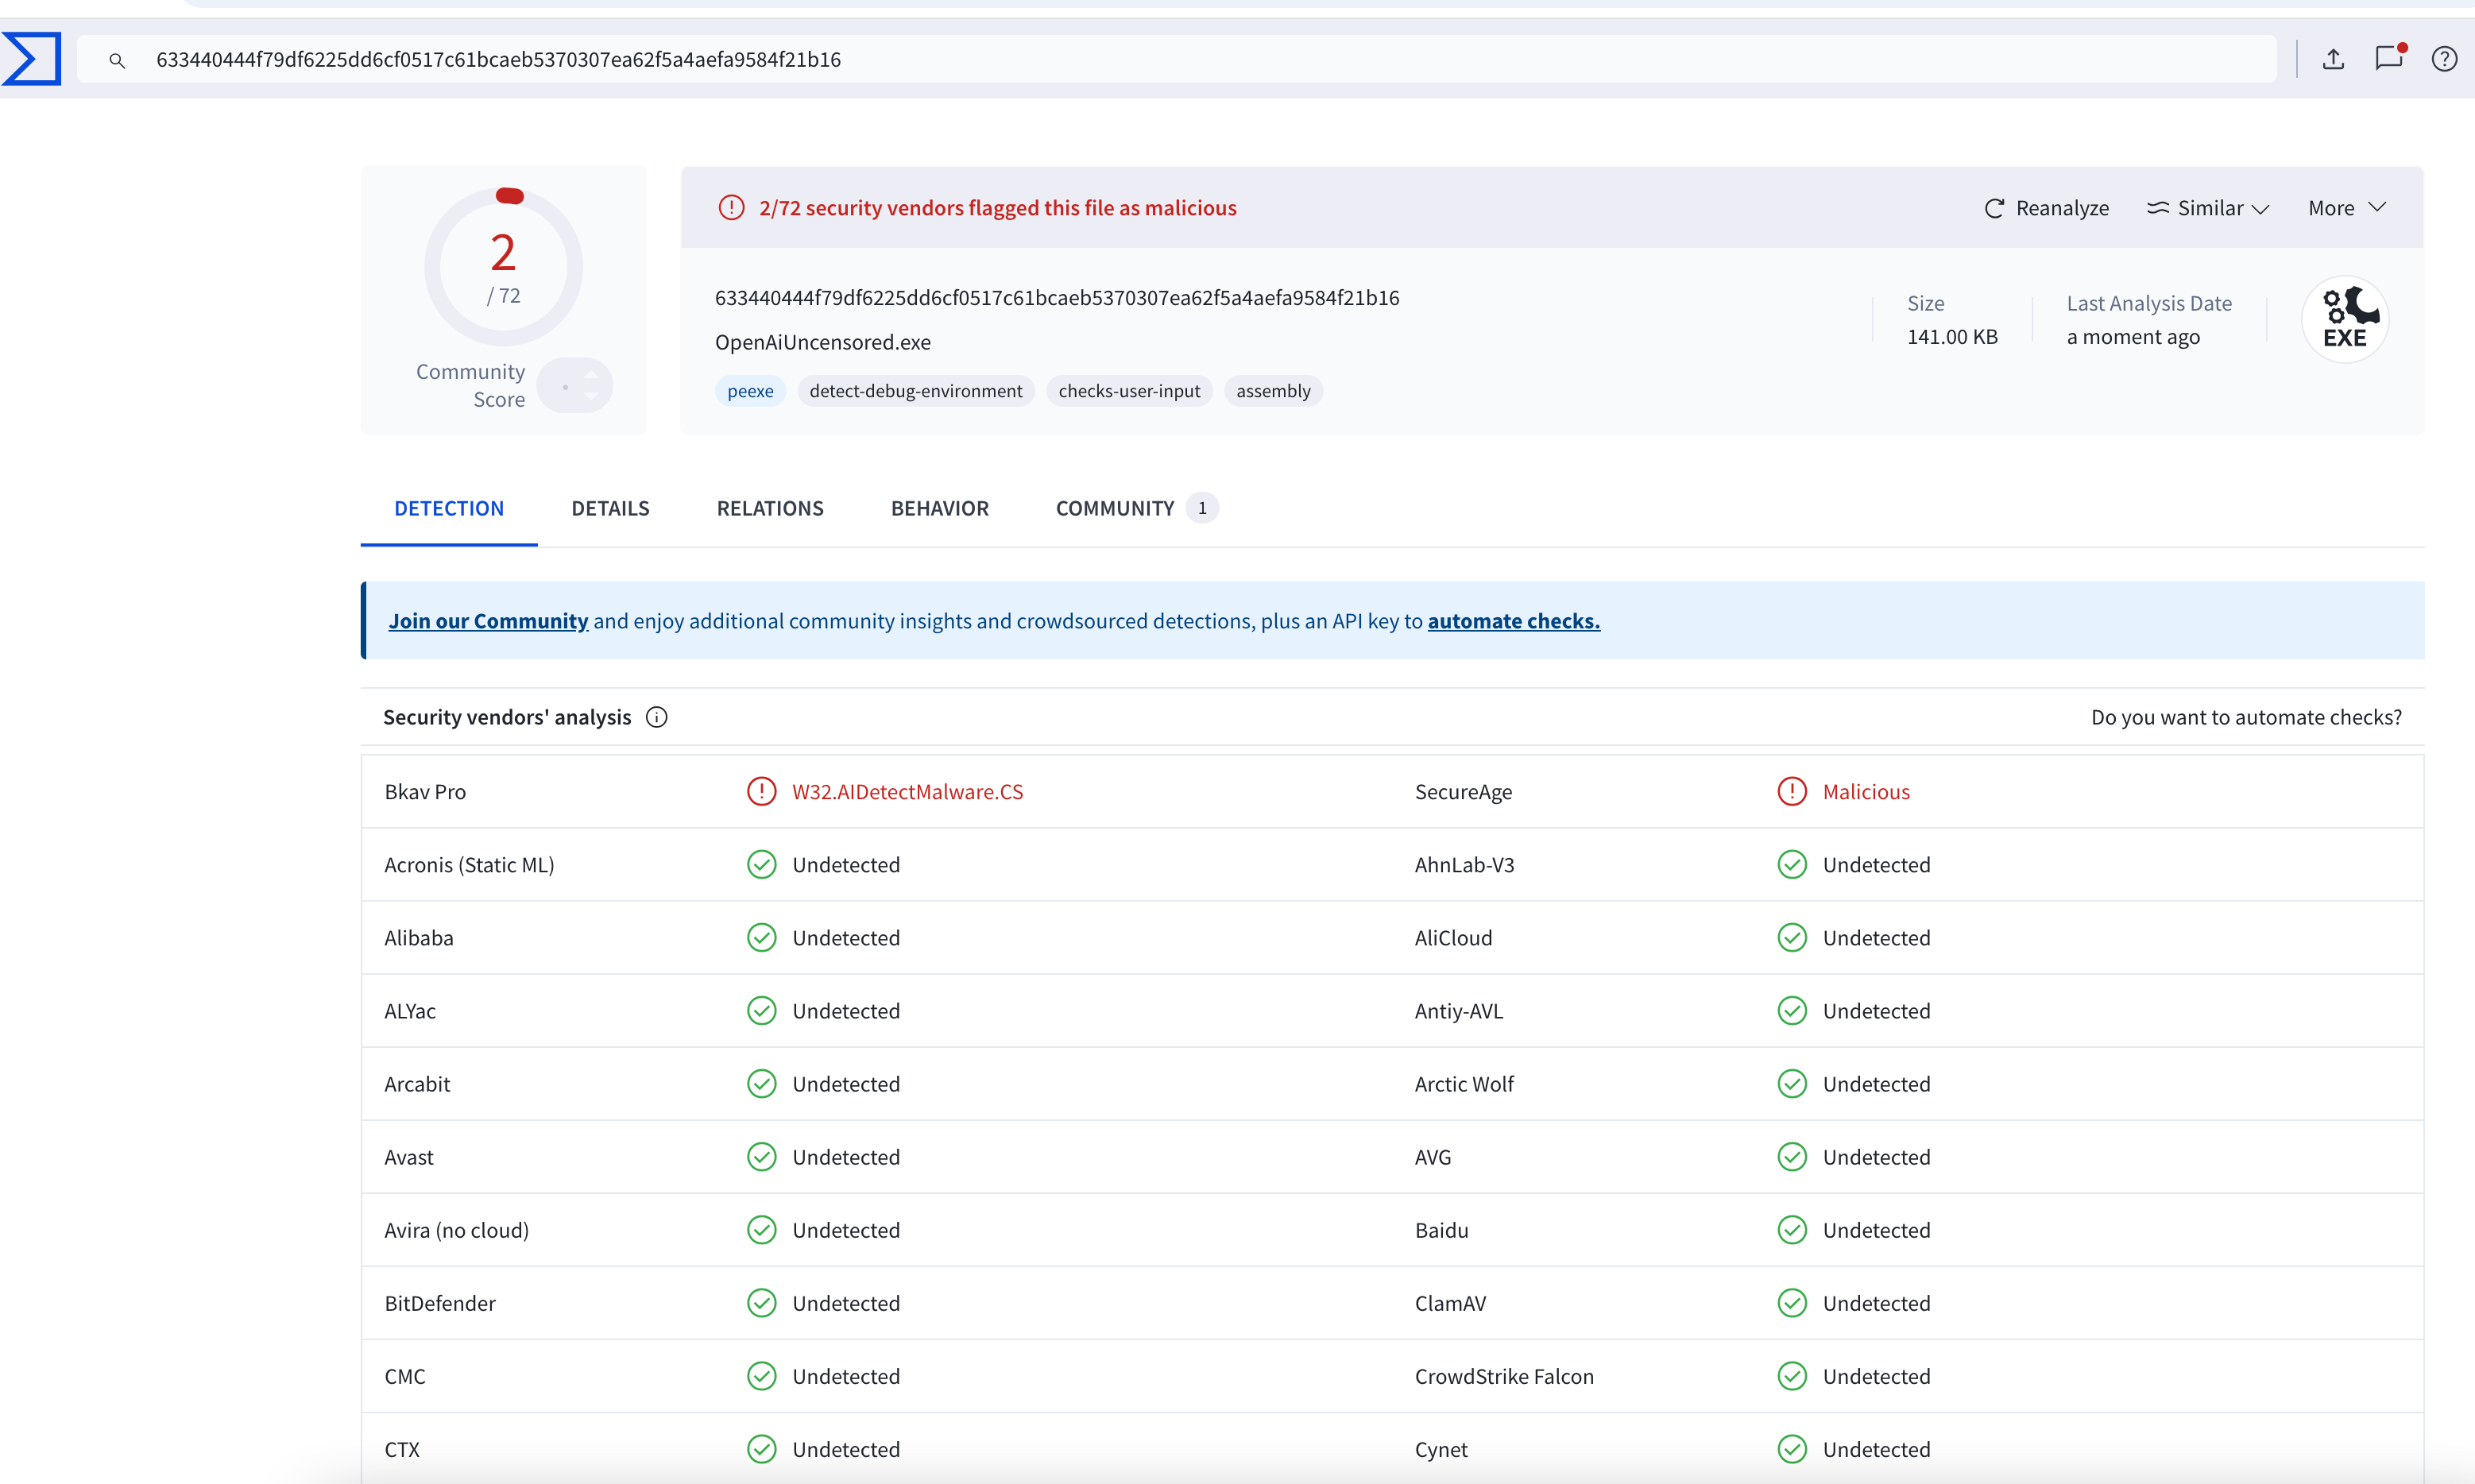Click the search magnifier icon

click(117, 60)
